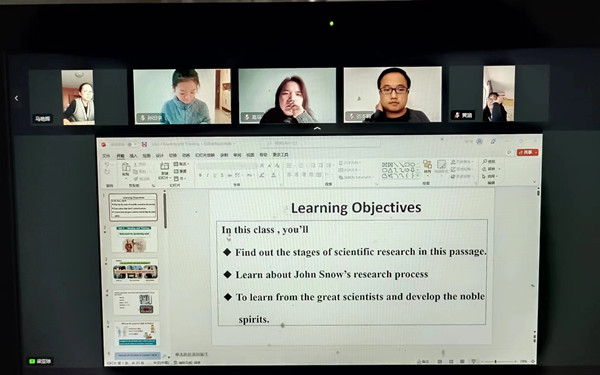Switch to Slide Sorter view in status bar
600x375 pixels.
click(x=451, y=361)
